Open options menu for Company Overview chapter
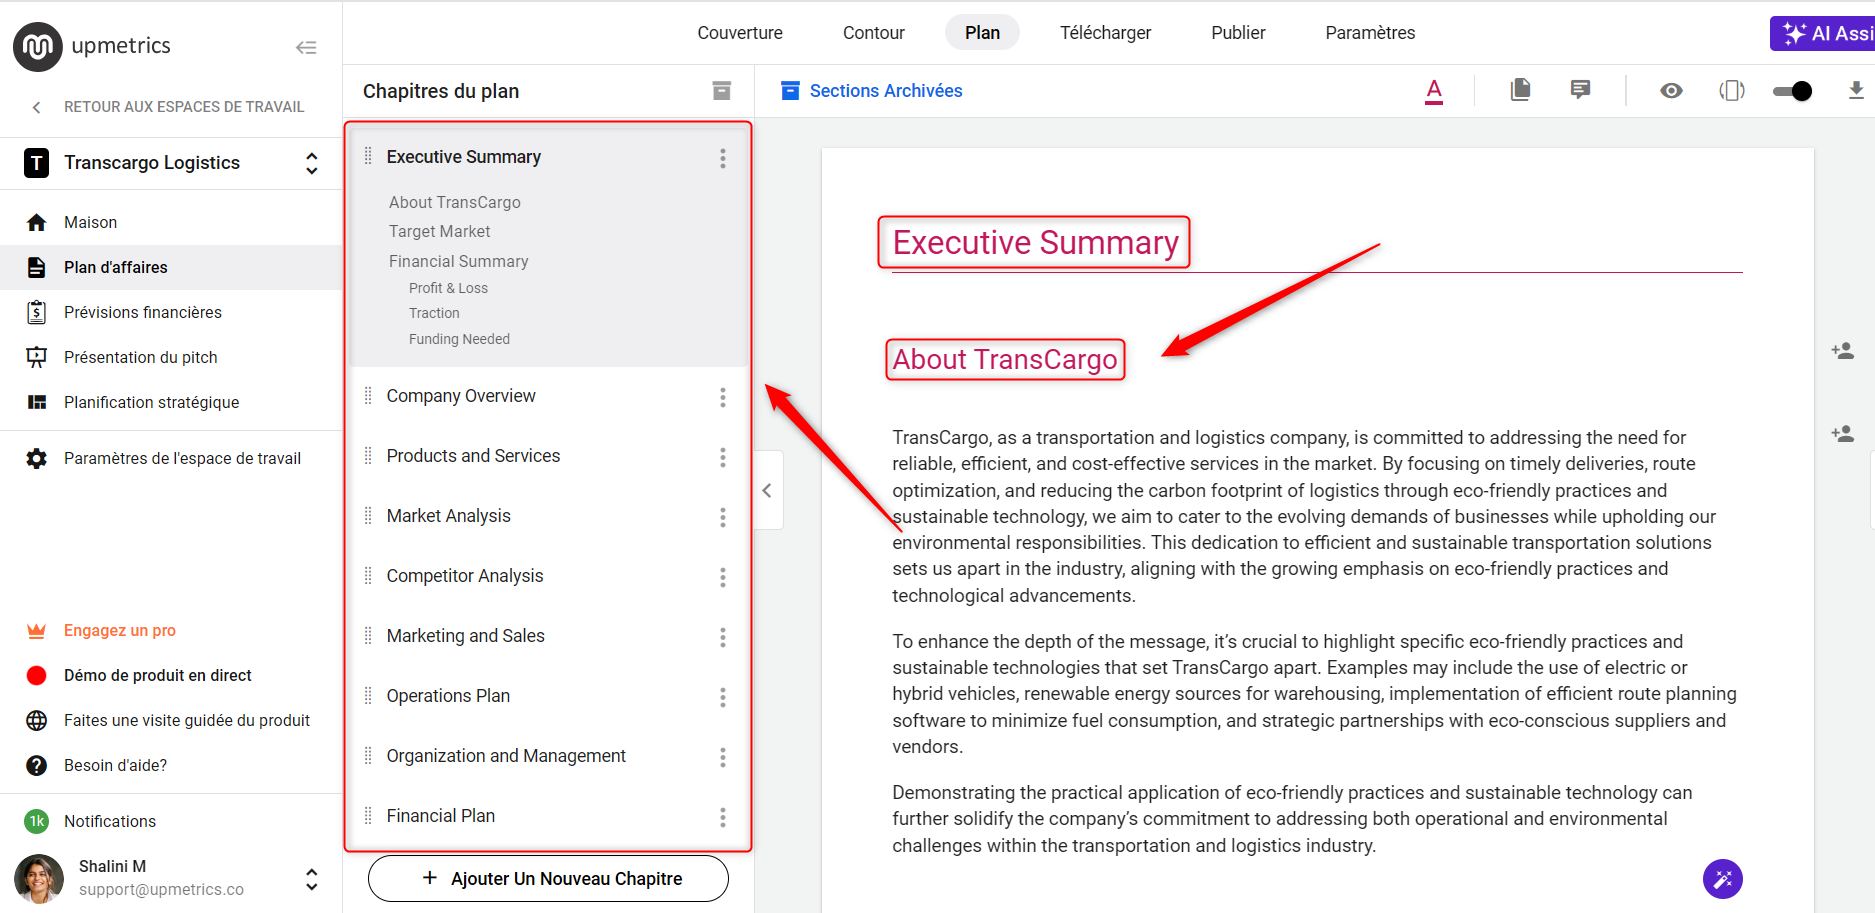Screen dimensions: 1875x913 pyautogui.click(x=722, y=397)
